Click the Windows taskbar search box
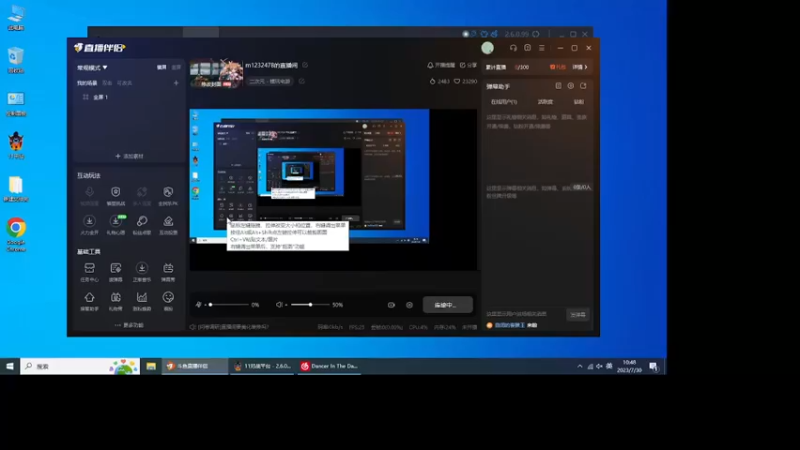800x450 pixels. tap(80, 366)
